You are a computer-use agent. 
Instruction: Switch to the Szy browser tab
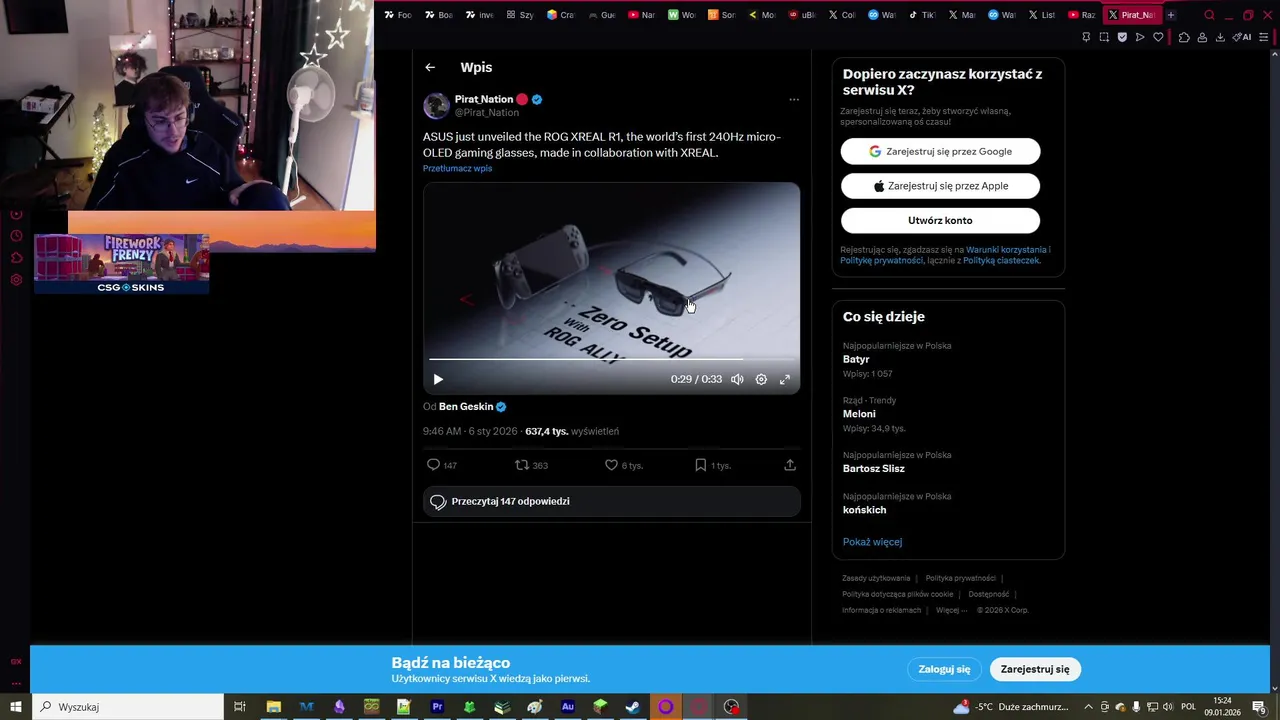520,15
